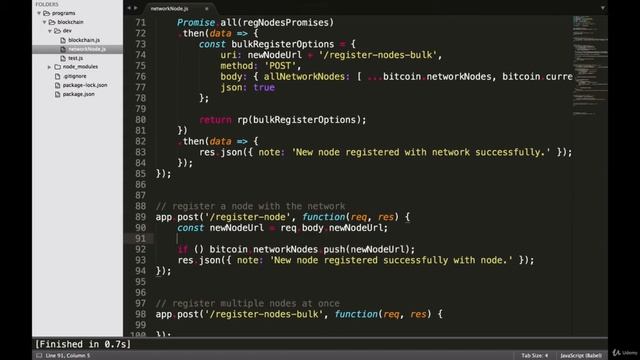The height and width of the screenshot is (360, 640).
Task: Collapse the programs folder triangle
Action: coord(39,13)
